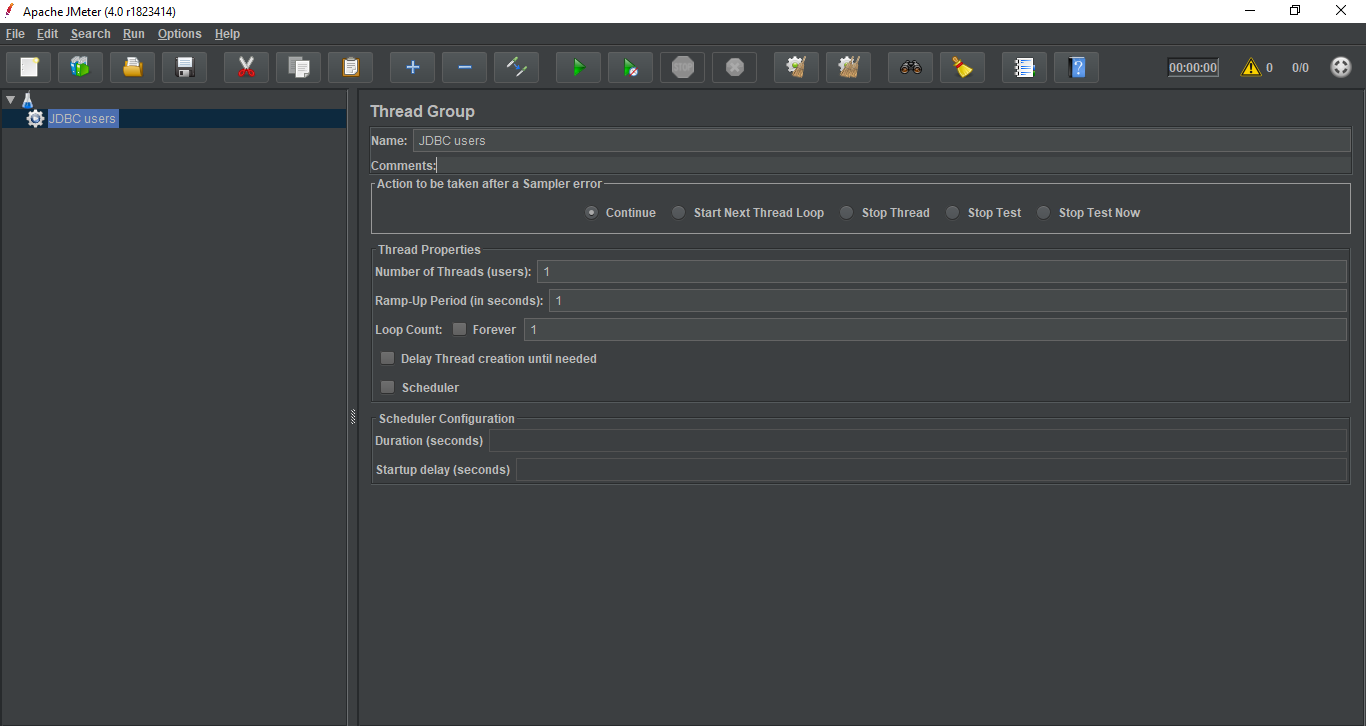
Task: Open the Options menu
Action: point(179,34)
